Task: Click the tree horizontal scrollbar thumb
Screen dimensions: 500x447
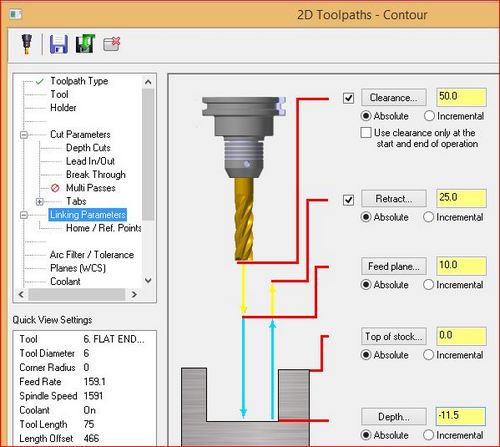Action: [x=77, y=295]
